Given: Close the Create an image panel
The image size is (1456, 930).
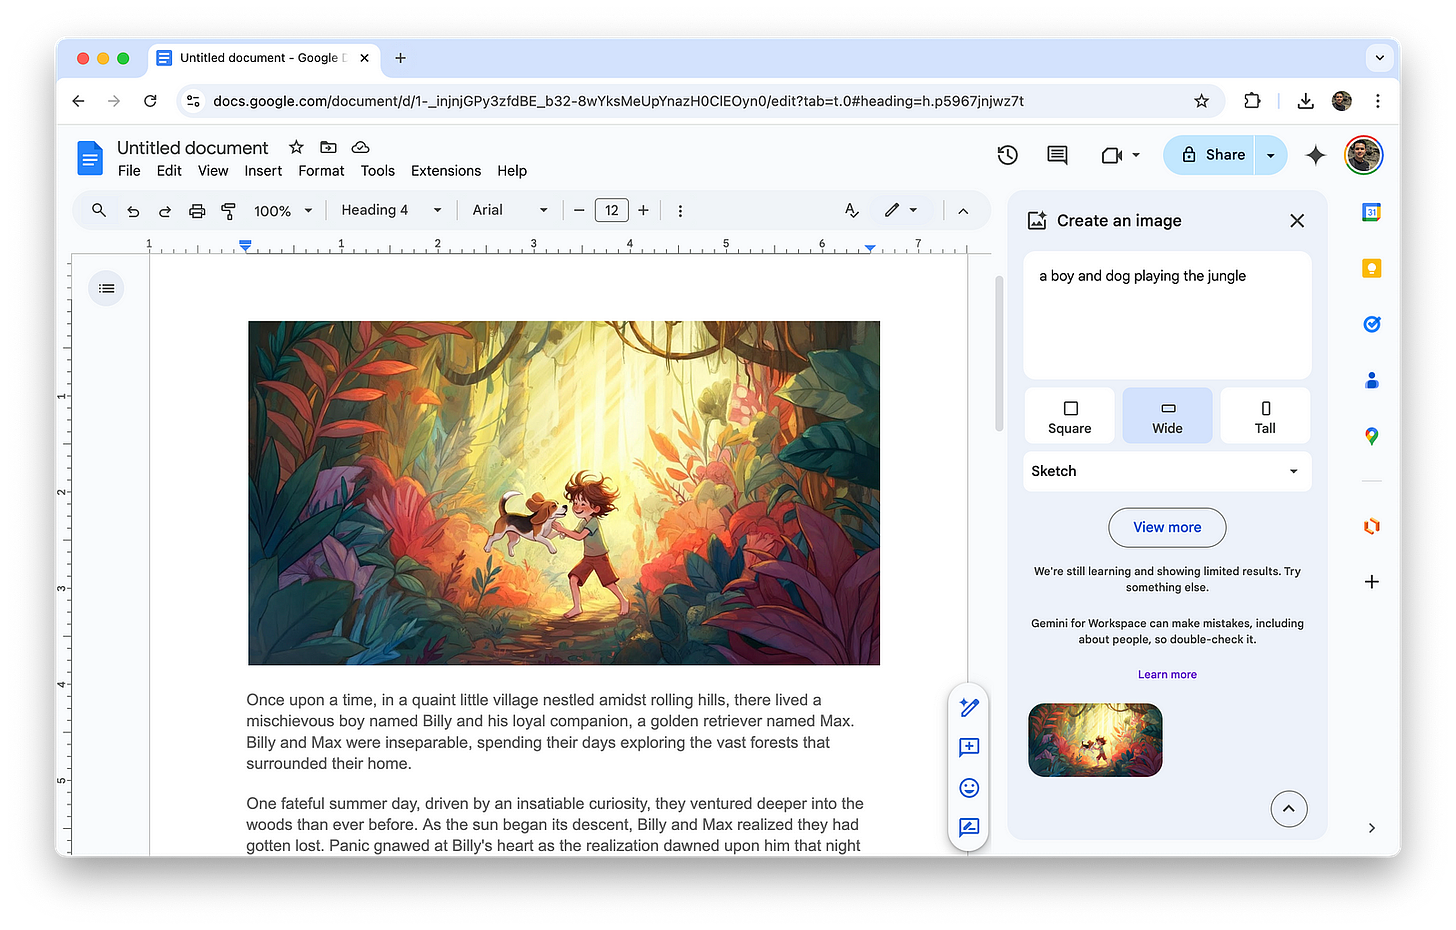Looking at the screenshot, I should click(1297, 221).
